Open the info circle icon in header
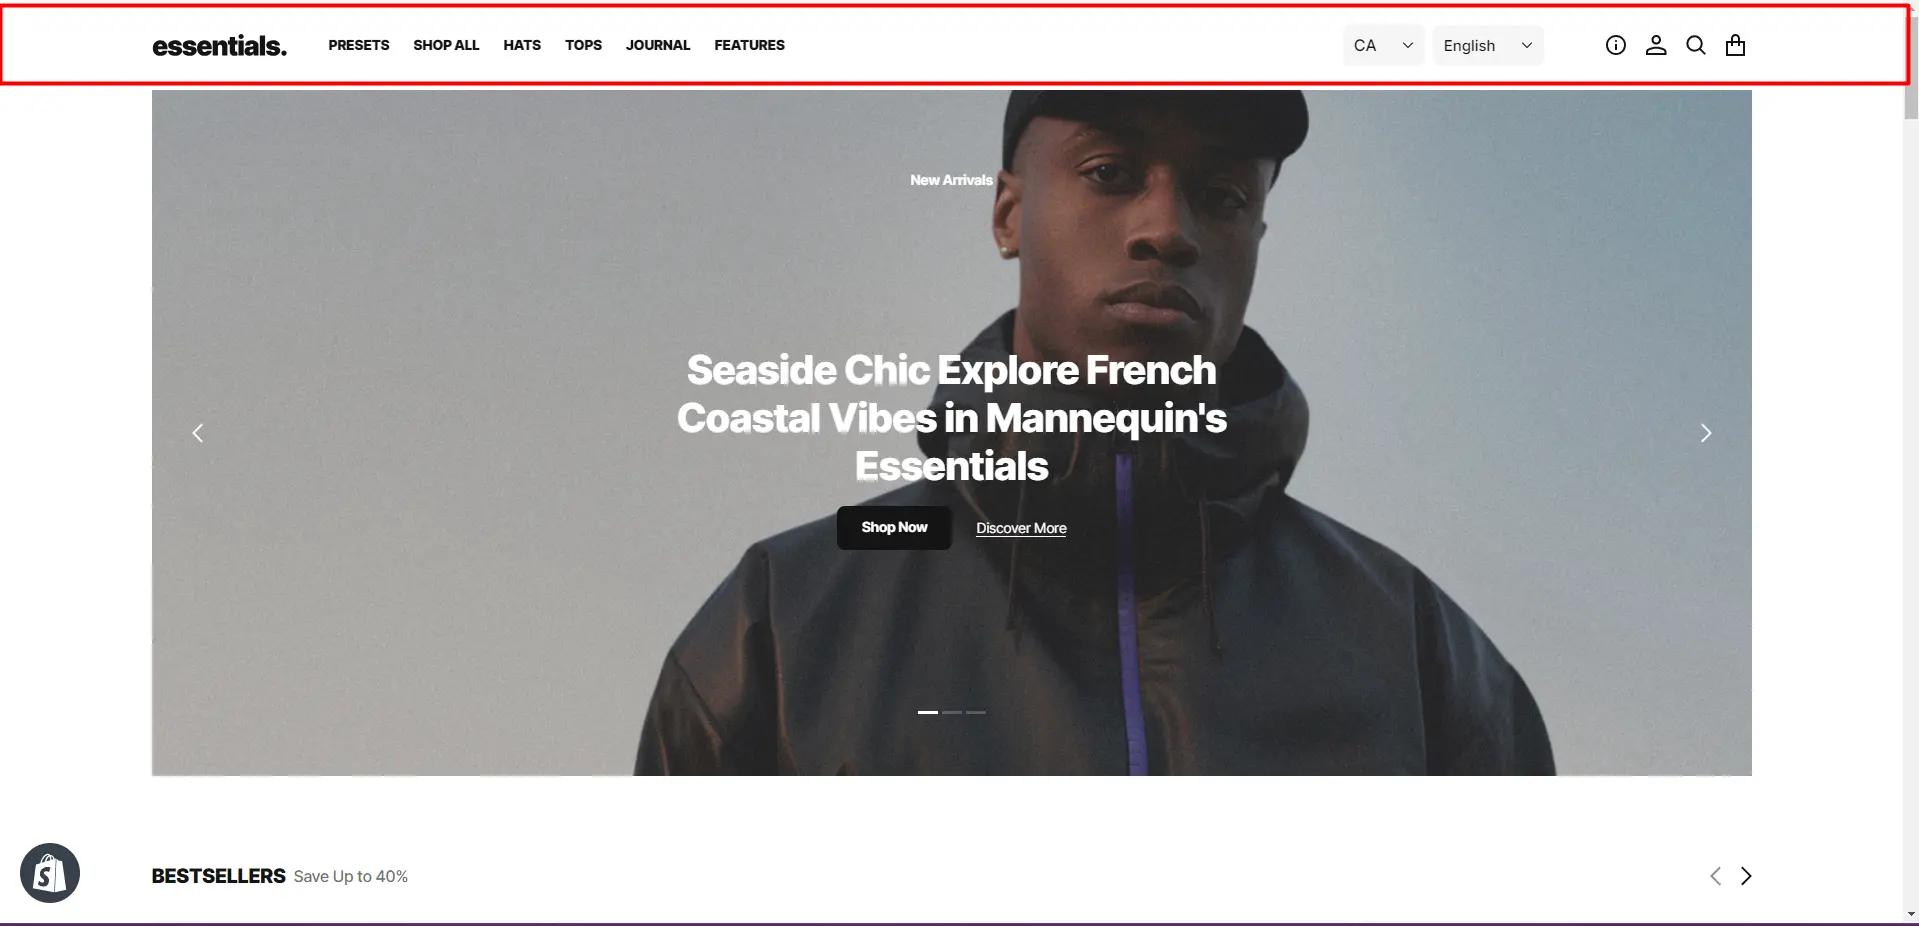Screen dimensions: 1919x926 click(1615, 45)
